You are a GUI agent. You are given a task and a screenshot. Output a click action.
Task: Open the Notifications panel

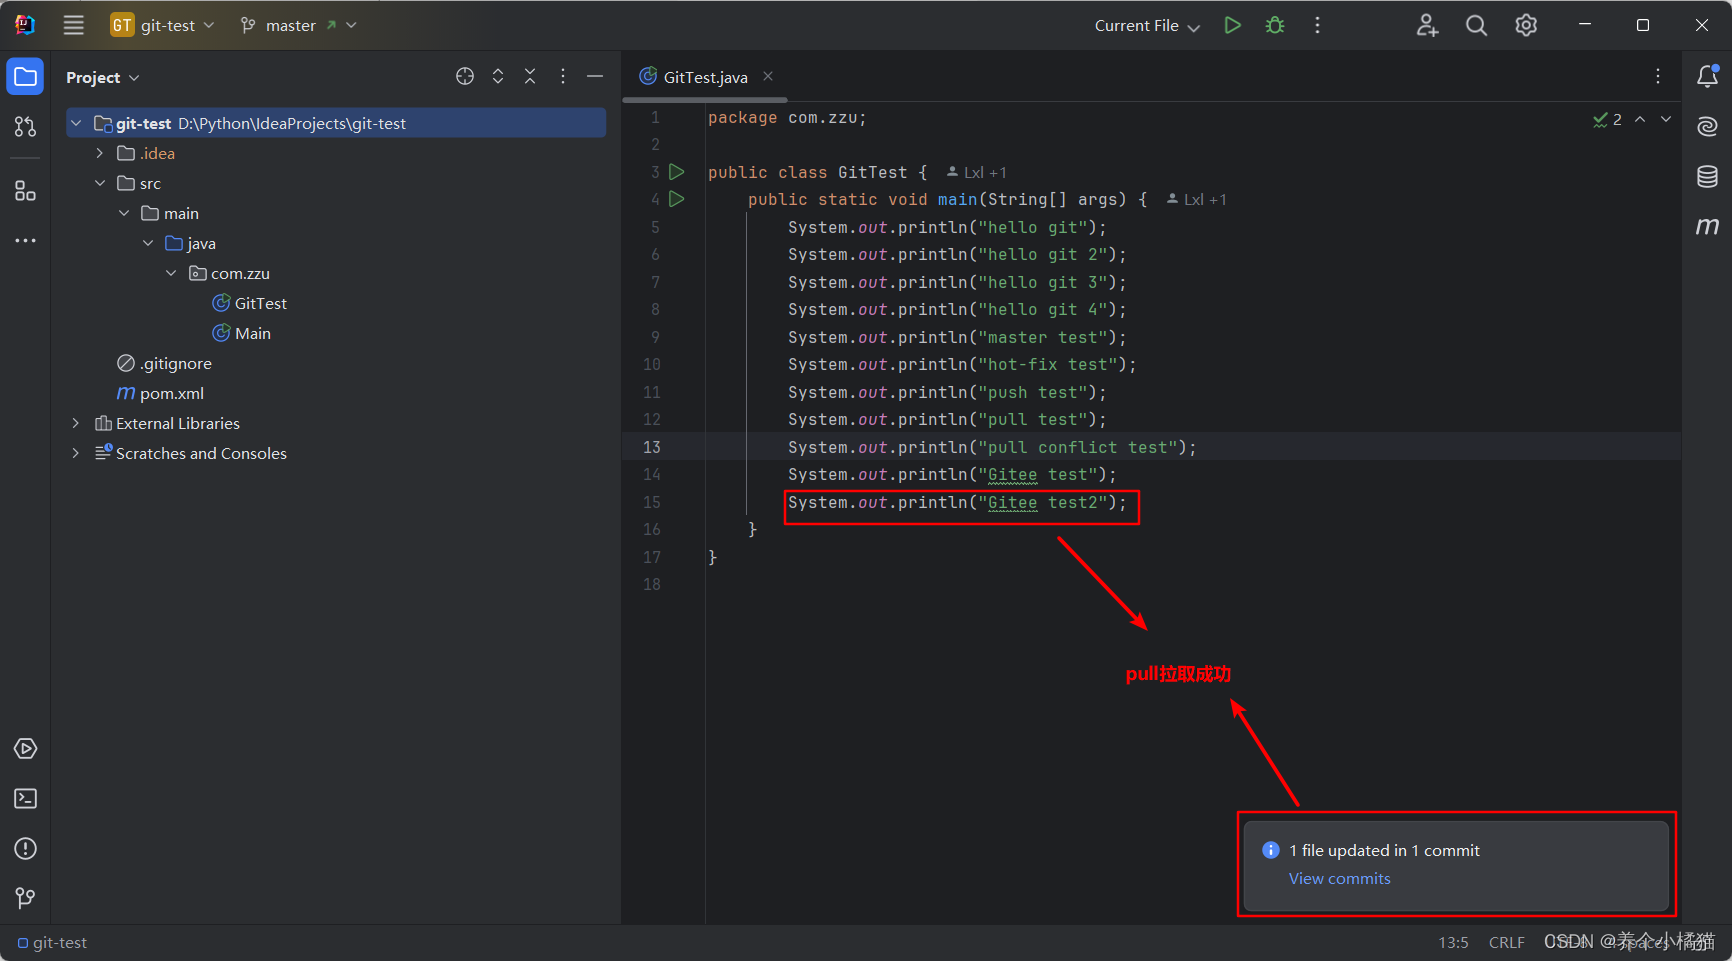pos(1708,76)
